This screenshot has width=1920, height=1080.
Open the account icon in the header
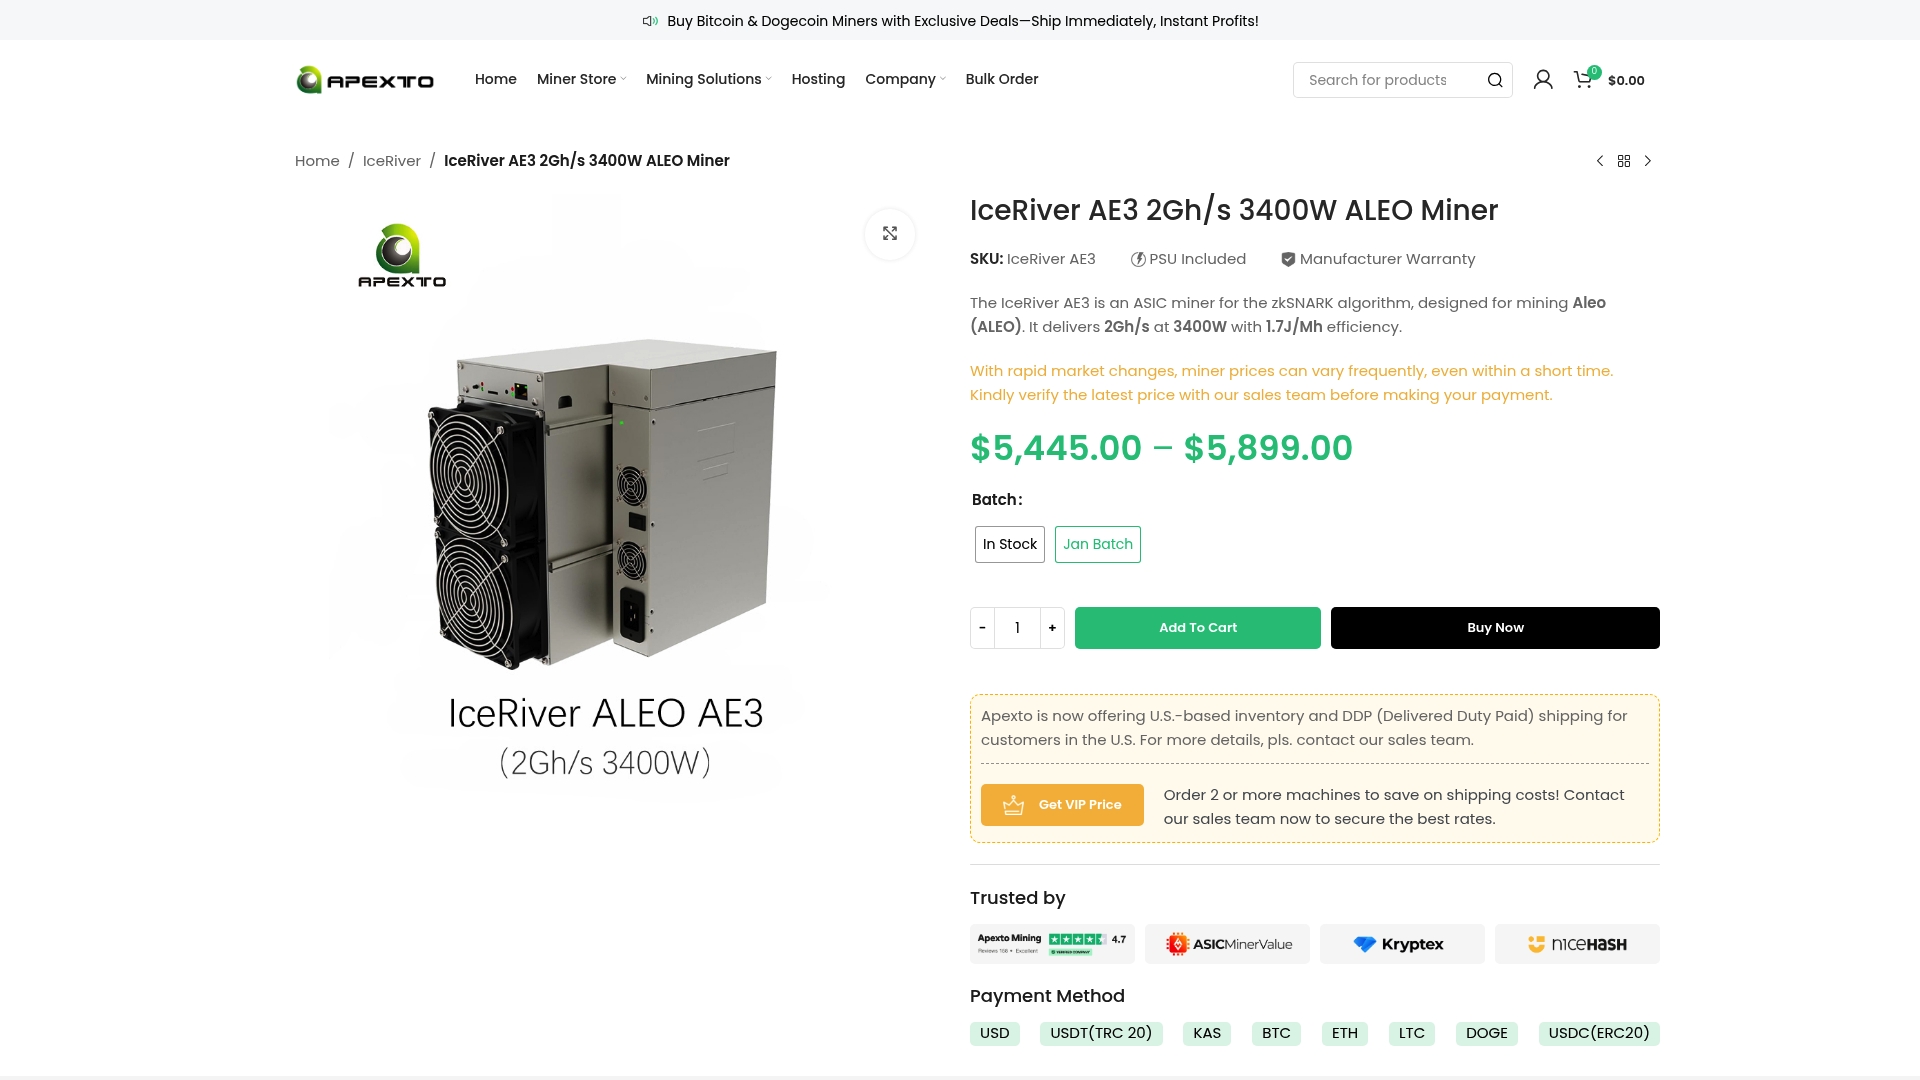coord(1543,79)
